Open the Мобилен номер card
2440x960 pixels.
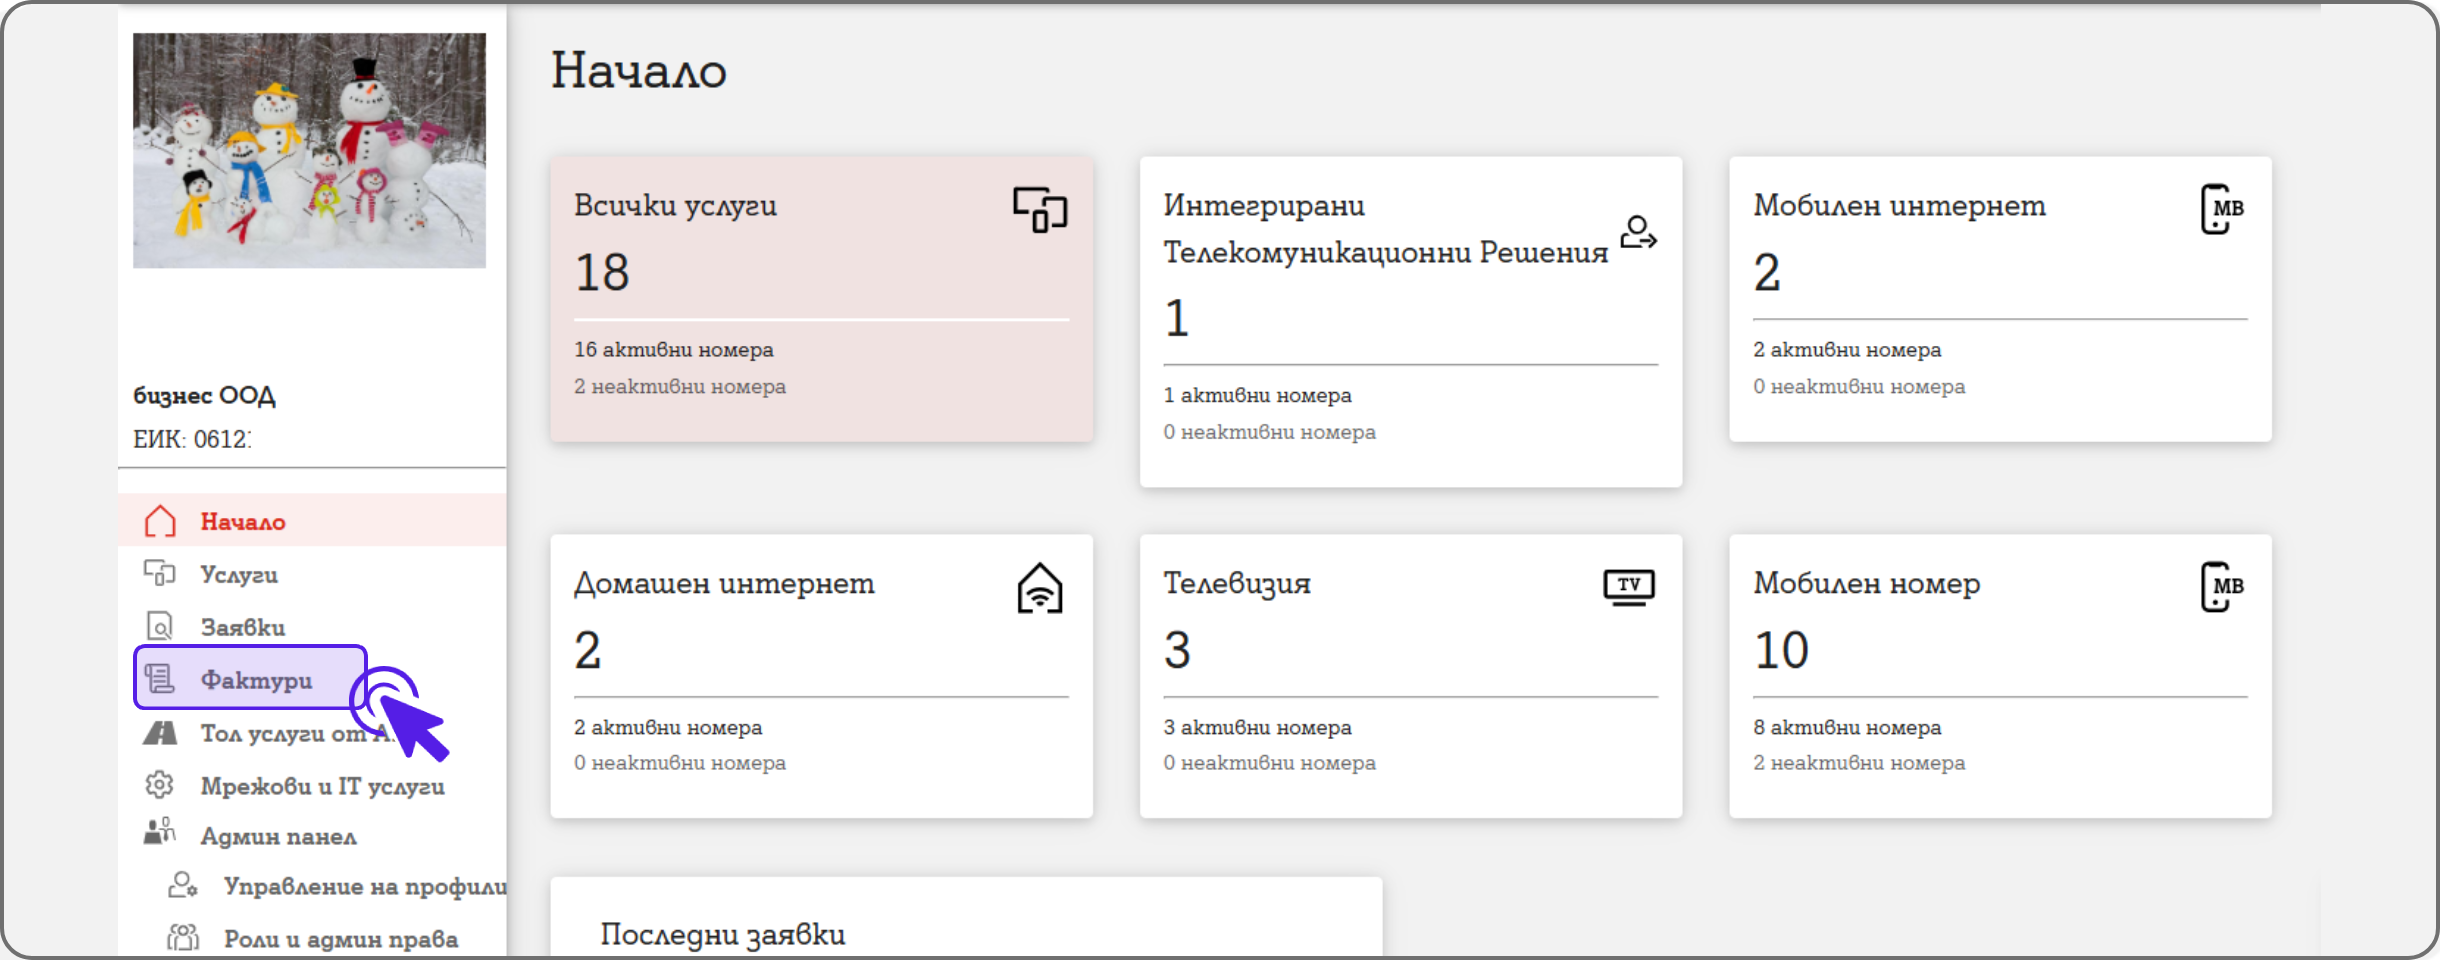pos(2000,676)
